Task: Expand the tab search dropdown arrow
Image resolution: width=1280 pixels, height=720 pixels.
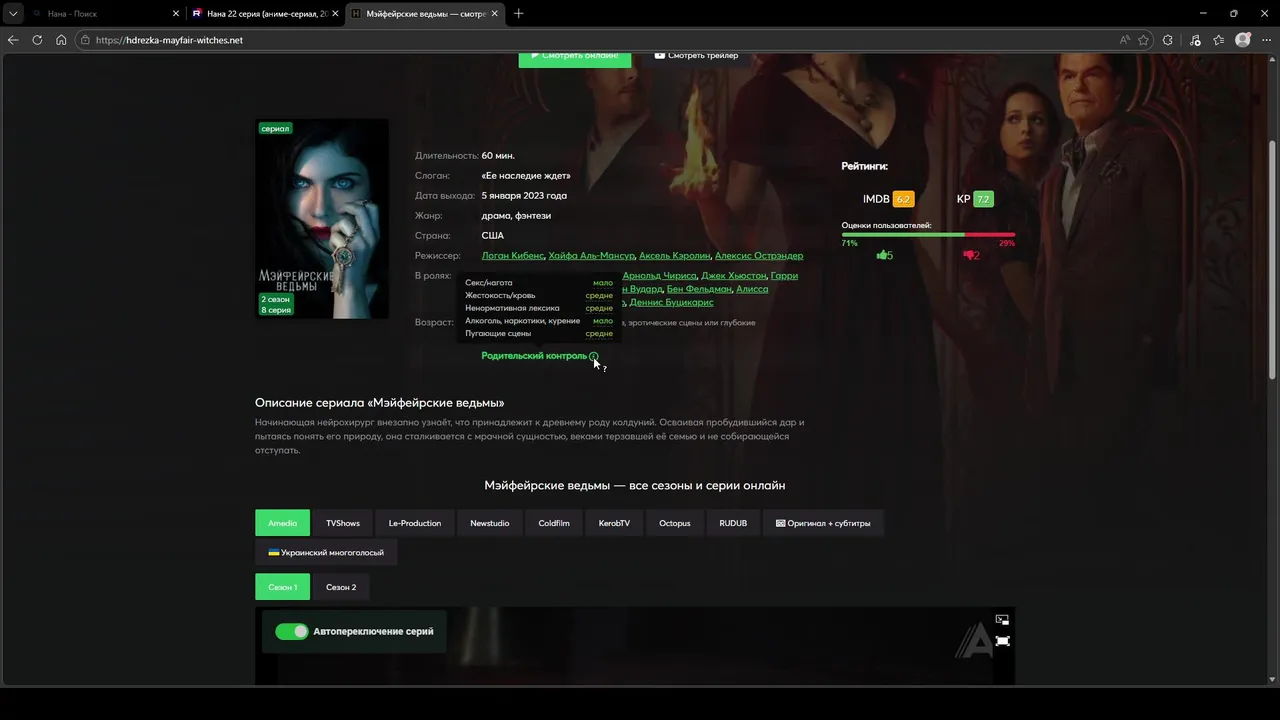Action: (x=13, y=14)
